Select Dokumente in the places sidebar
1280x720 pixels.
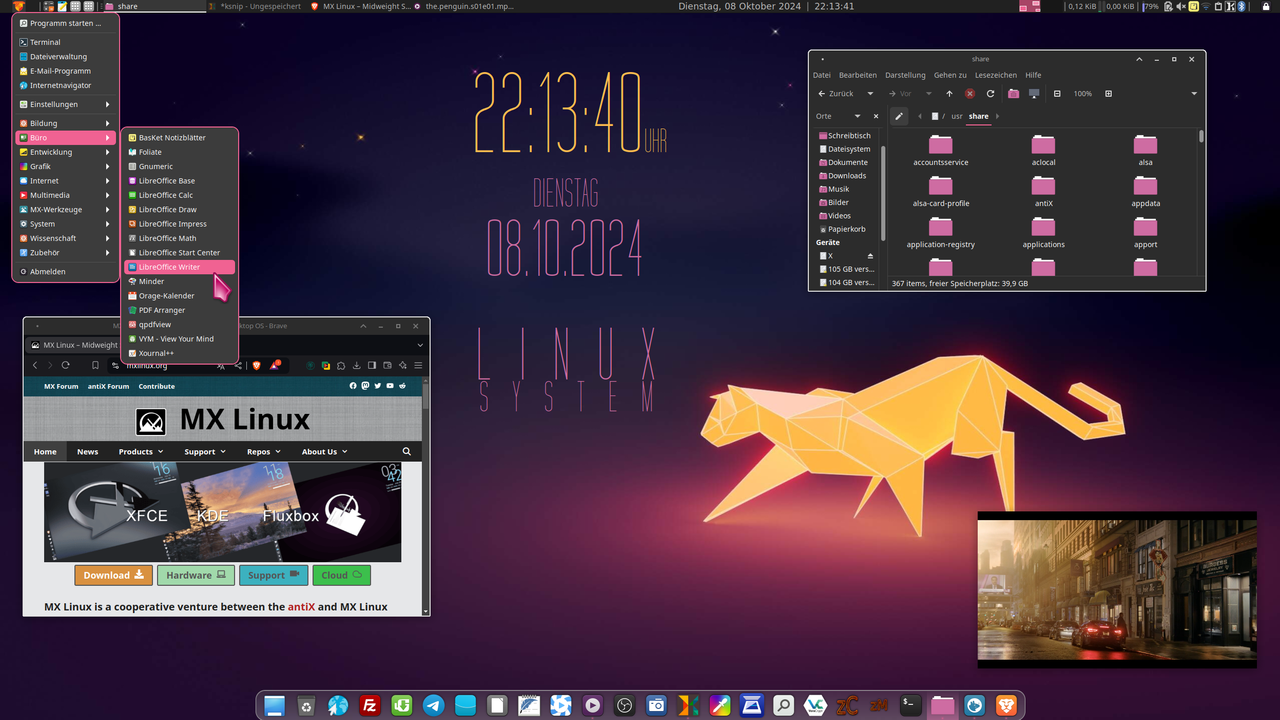tap(847, 162)
